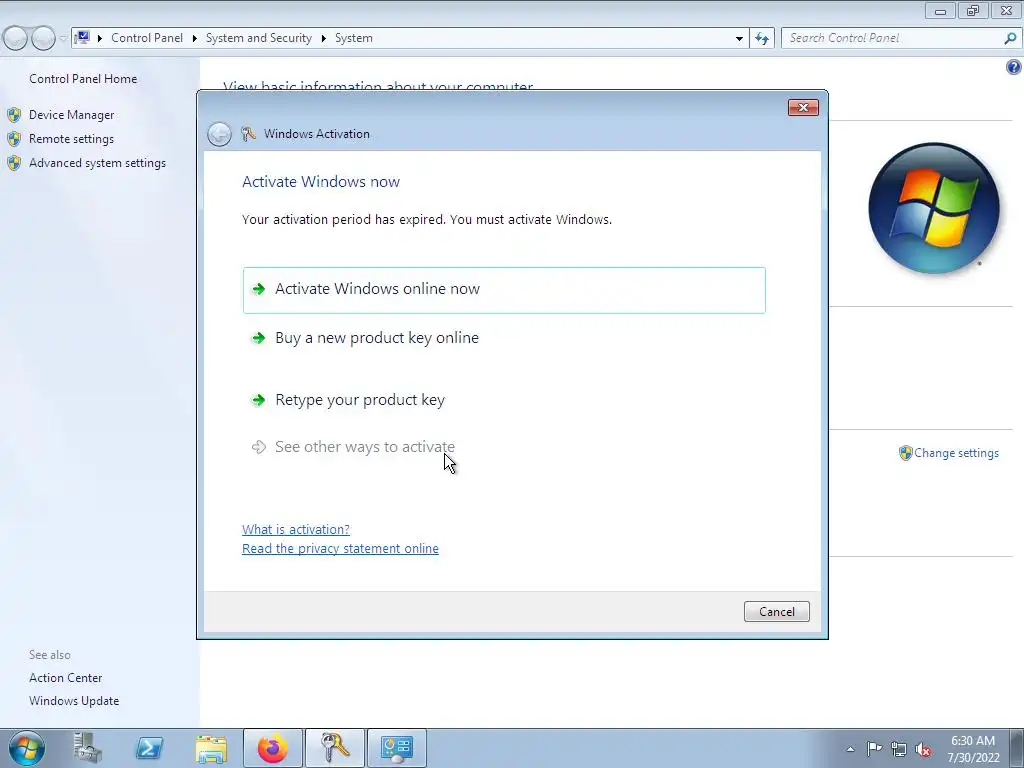Select System and Security in the breadcrumb
The width and height of the screenshot is (1024, 768).
[x=259, y=38]
